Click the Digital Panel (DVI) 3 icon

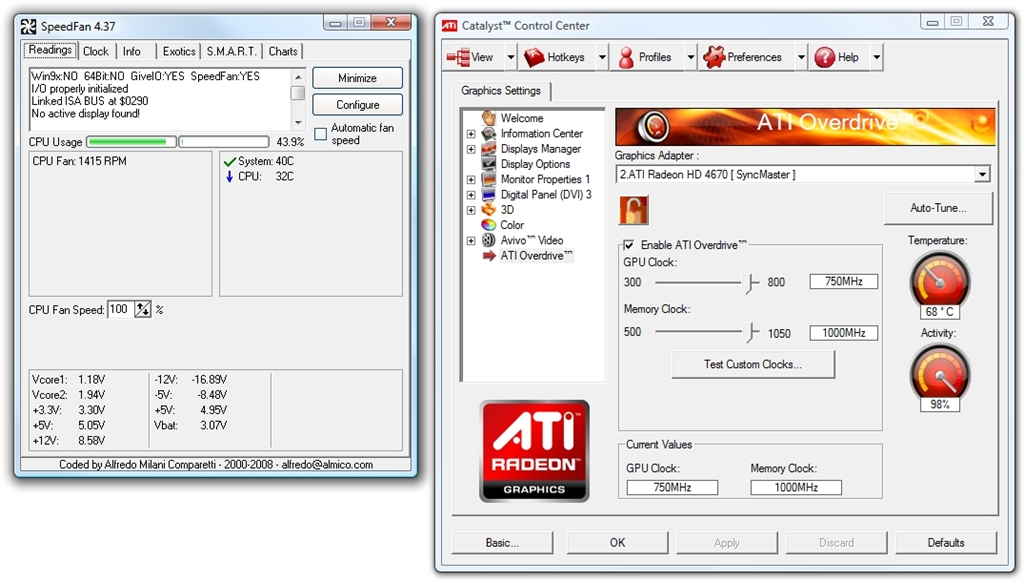click(488, 195)
